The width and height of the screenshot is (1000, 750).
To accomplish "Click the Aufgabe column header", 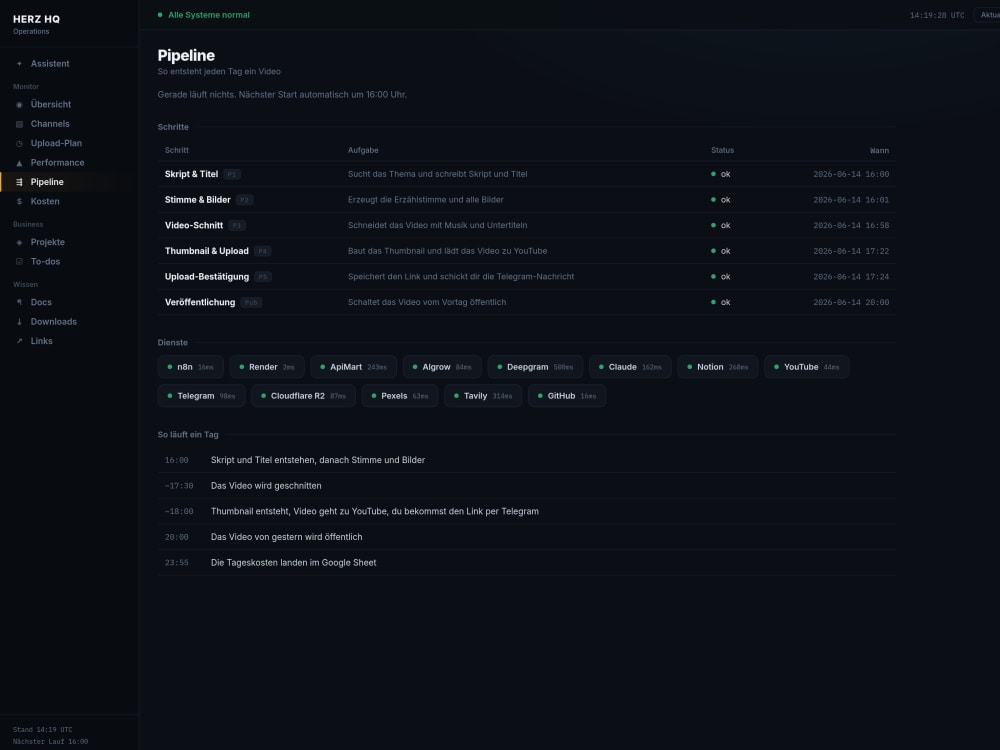I will 363,151.
